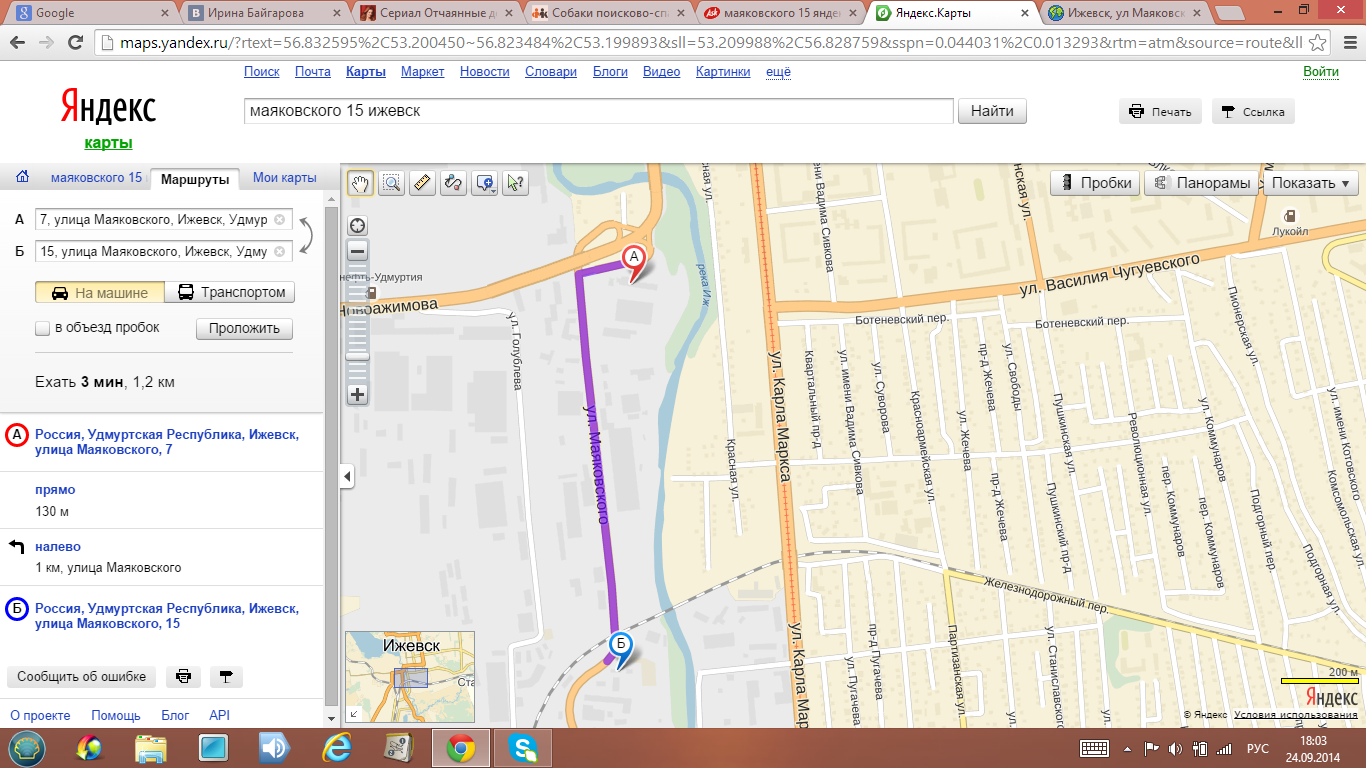Open the 'API' footer link
1366x768 pixels.
tap(219, 715)
